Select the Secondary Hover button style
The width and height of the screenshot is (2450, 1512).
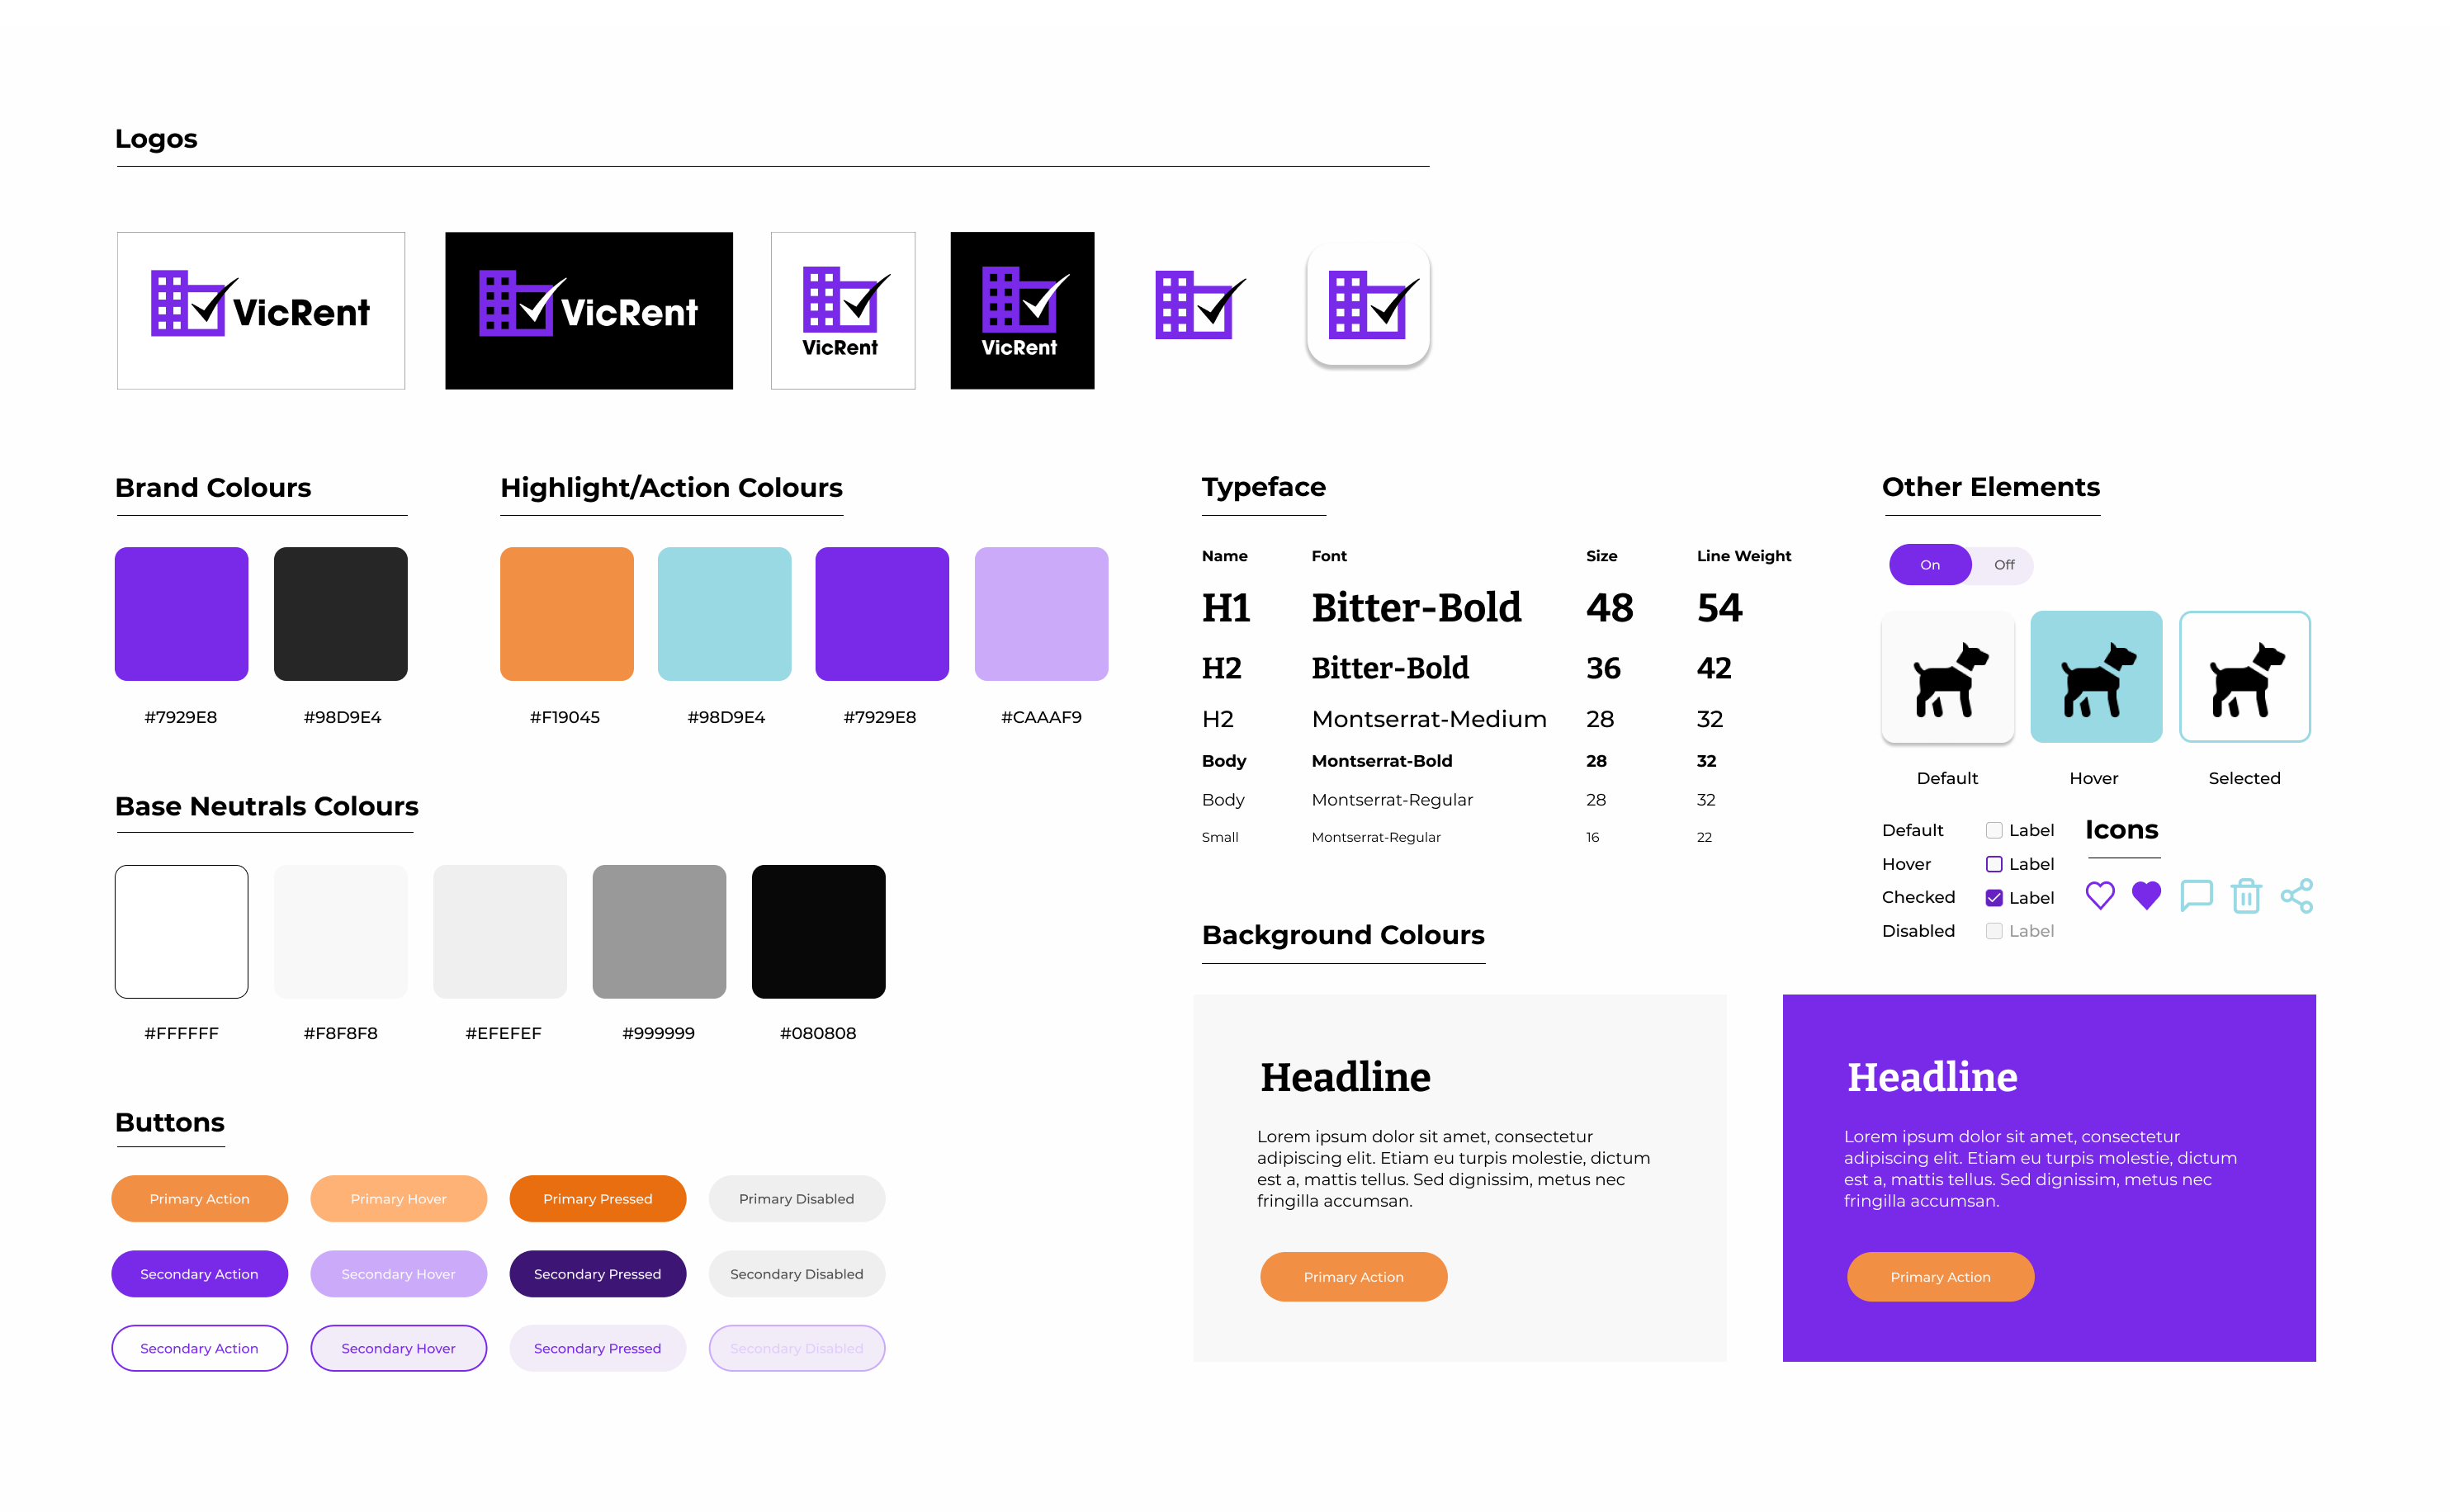pos(395,1274)
